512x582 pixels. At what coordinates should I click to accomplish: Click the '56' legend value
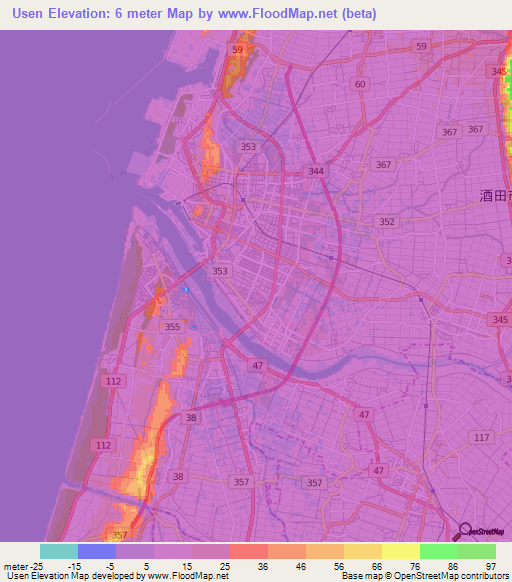(x=339, y=567)
